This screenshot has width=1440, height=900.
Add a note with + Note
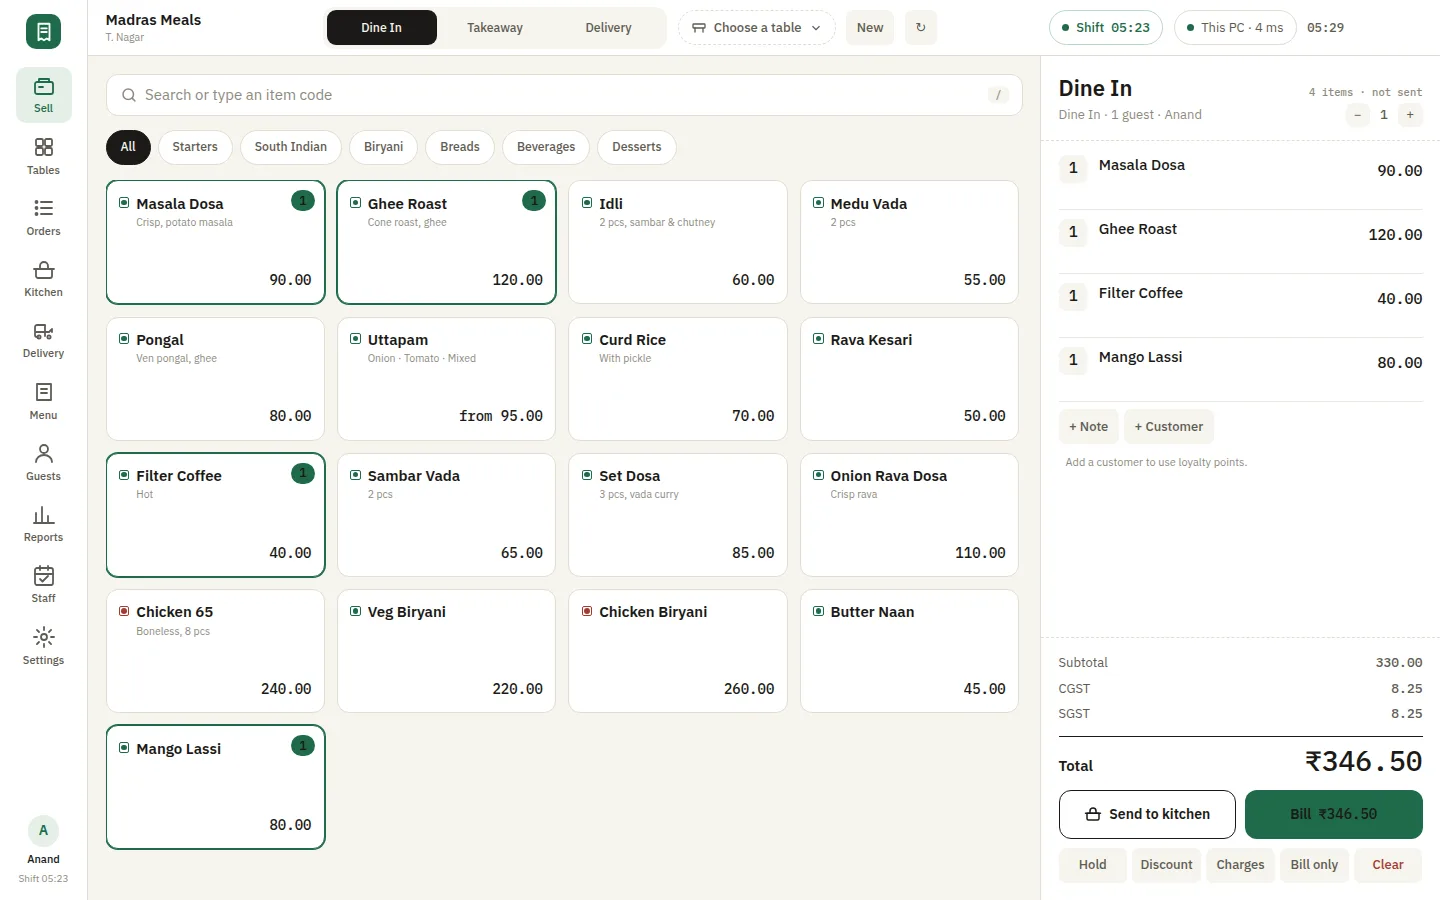[1089, 427]
